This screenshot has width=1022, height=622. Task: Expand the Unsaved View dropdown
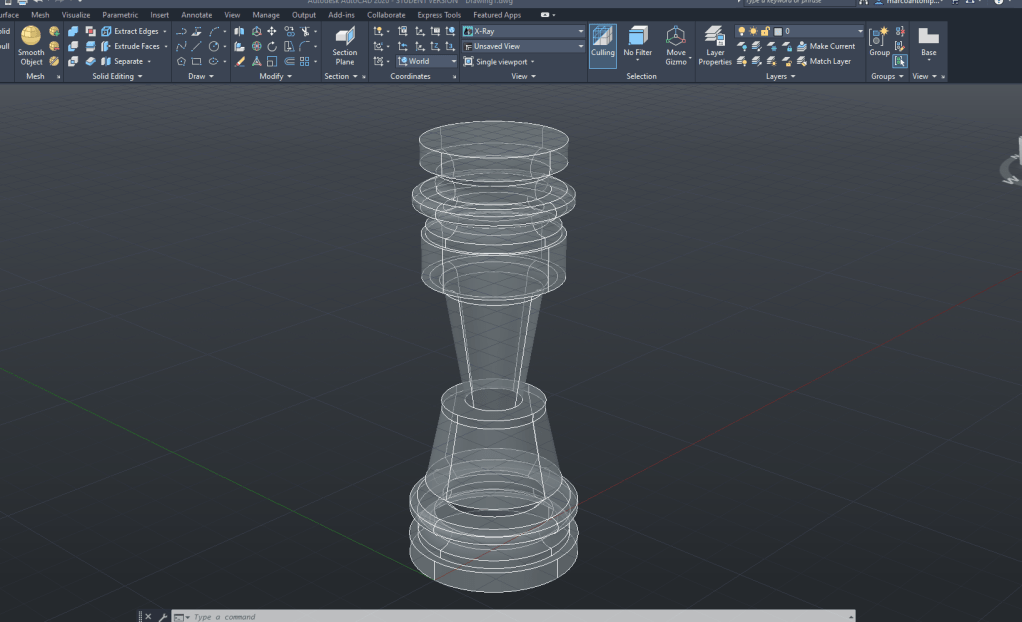click(x=523, y=46)
